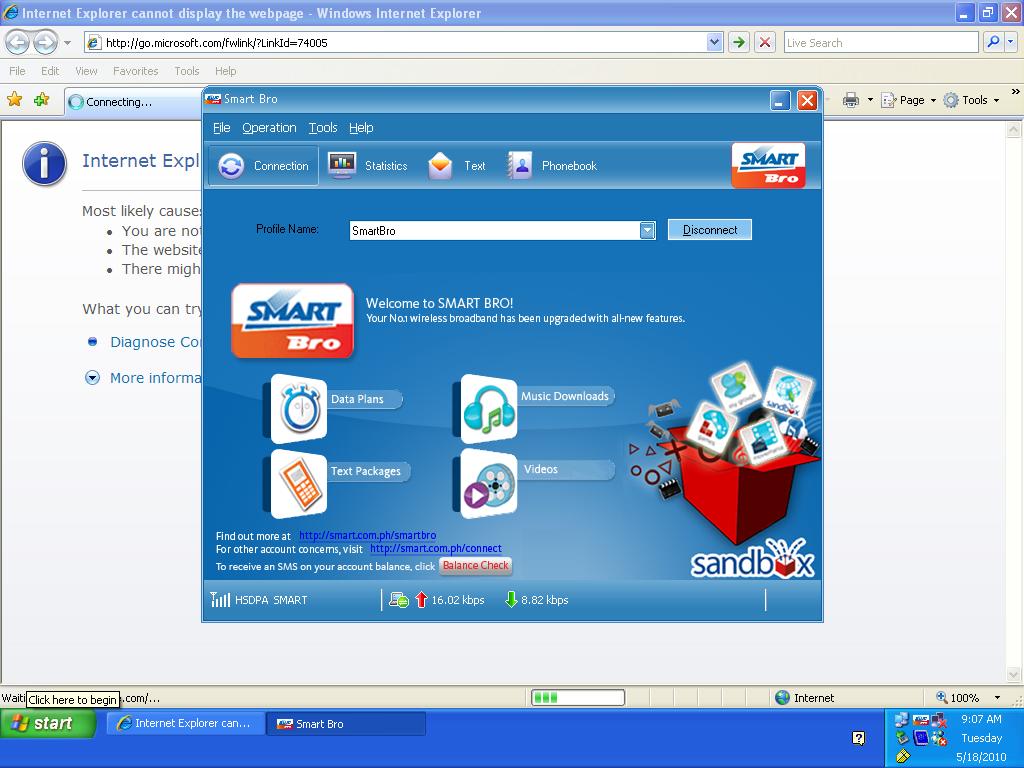Open the IE Tools gear dropdown
This screenshot has width=1024, height=768.
pyautogui.click(x=972, y=100)
